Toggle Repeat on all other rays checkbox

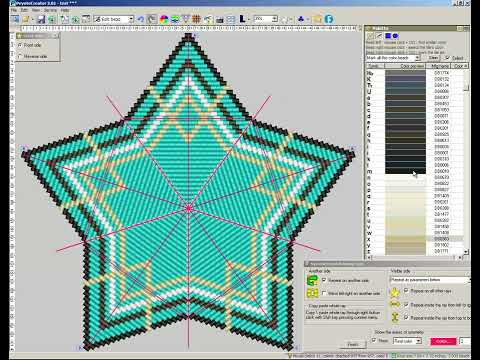(x=406, y=291)
